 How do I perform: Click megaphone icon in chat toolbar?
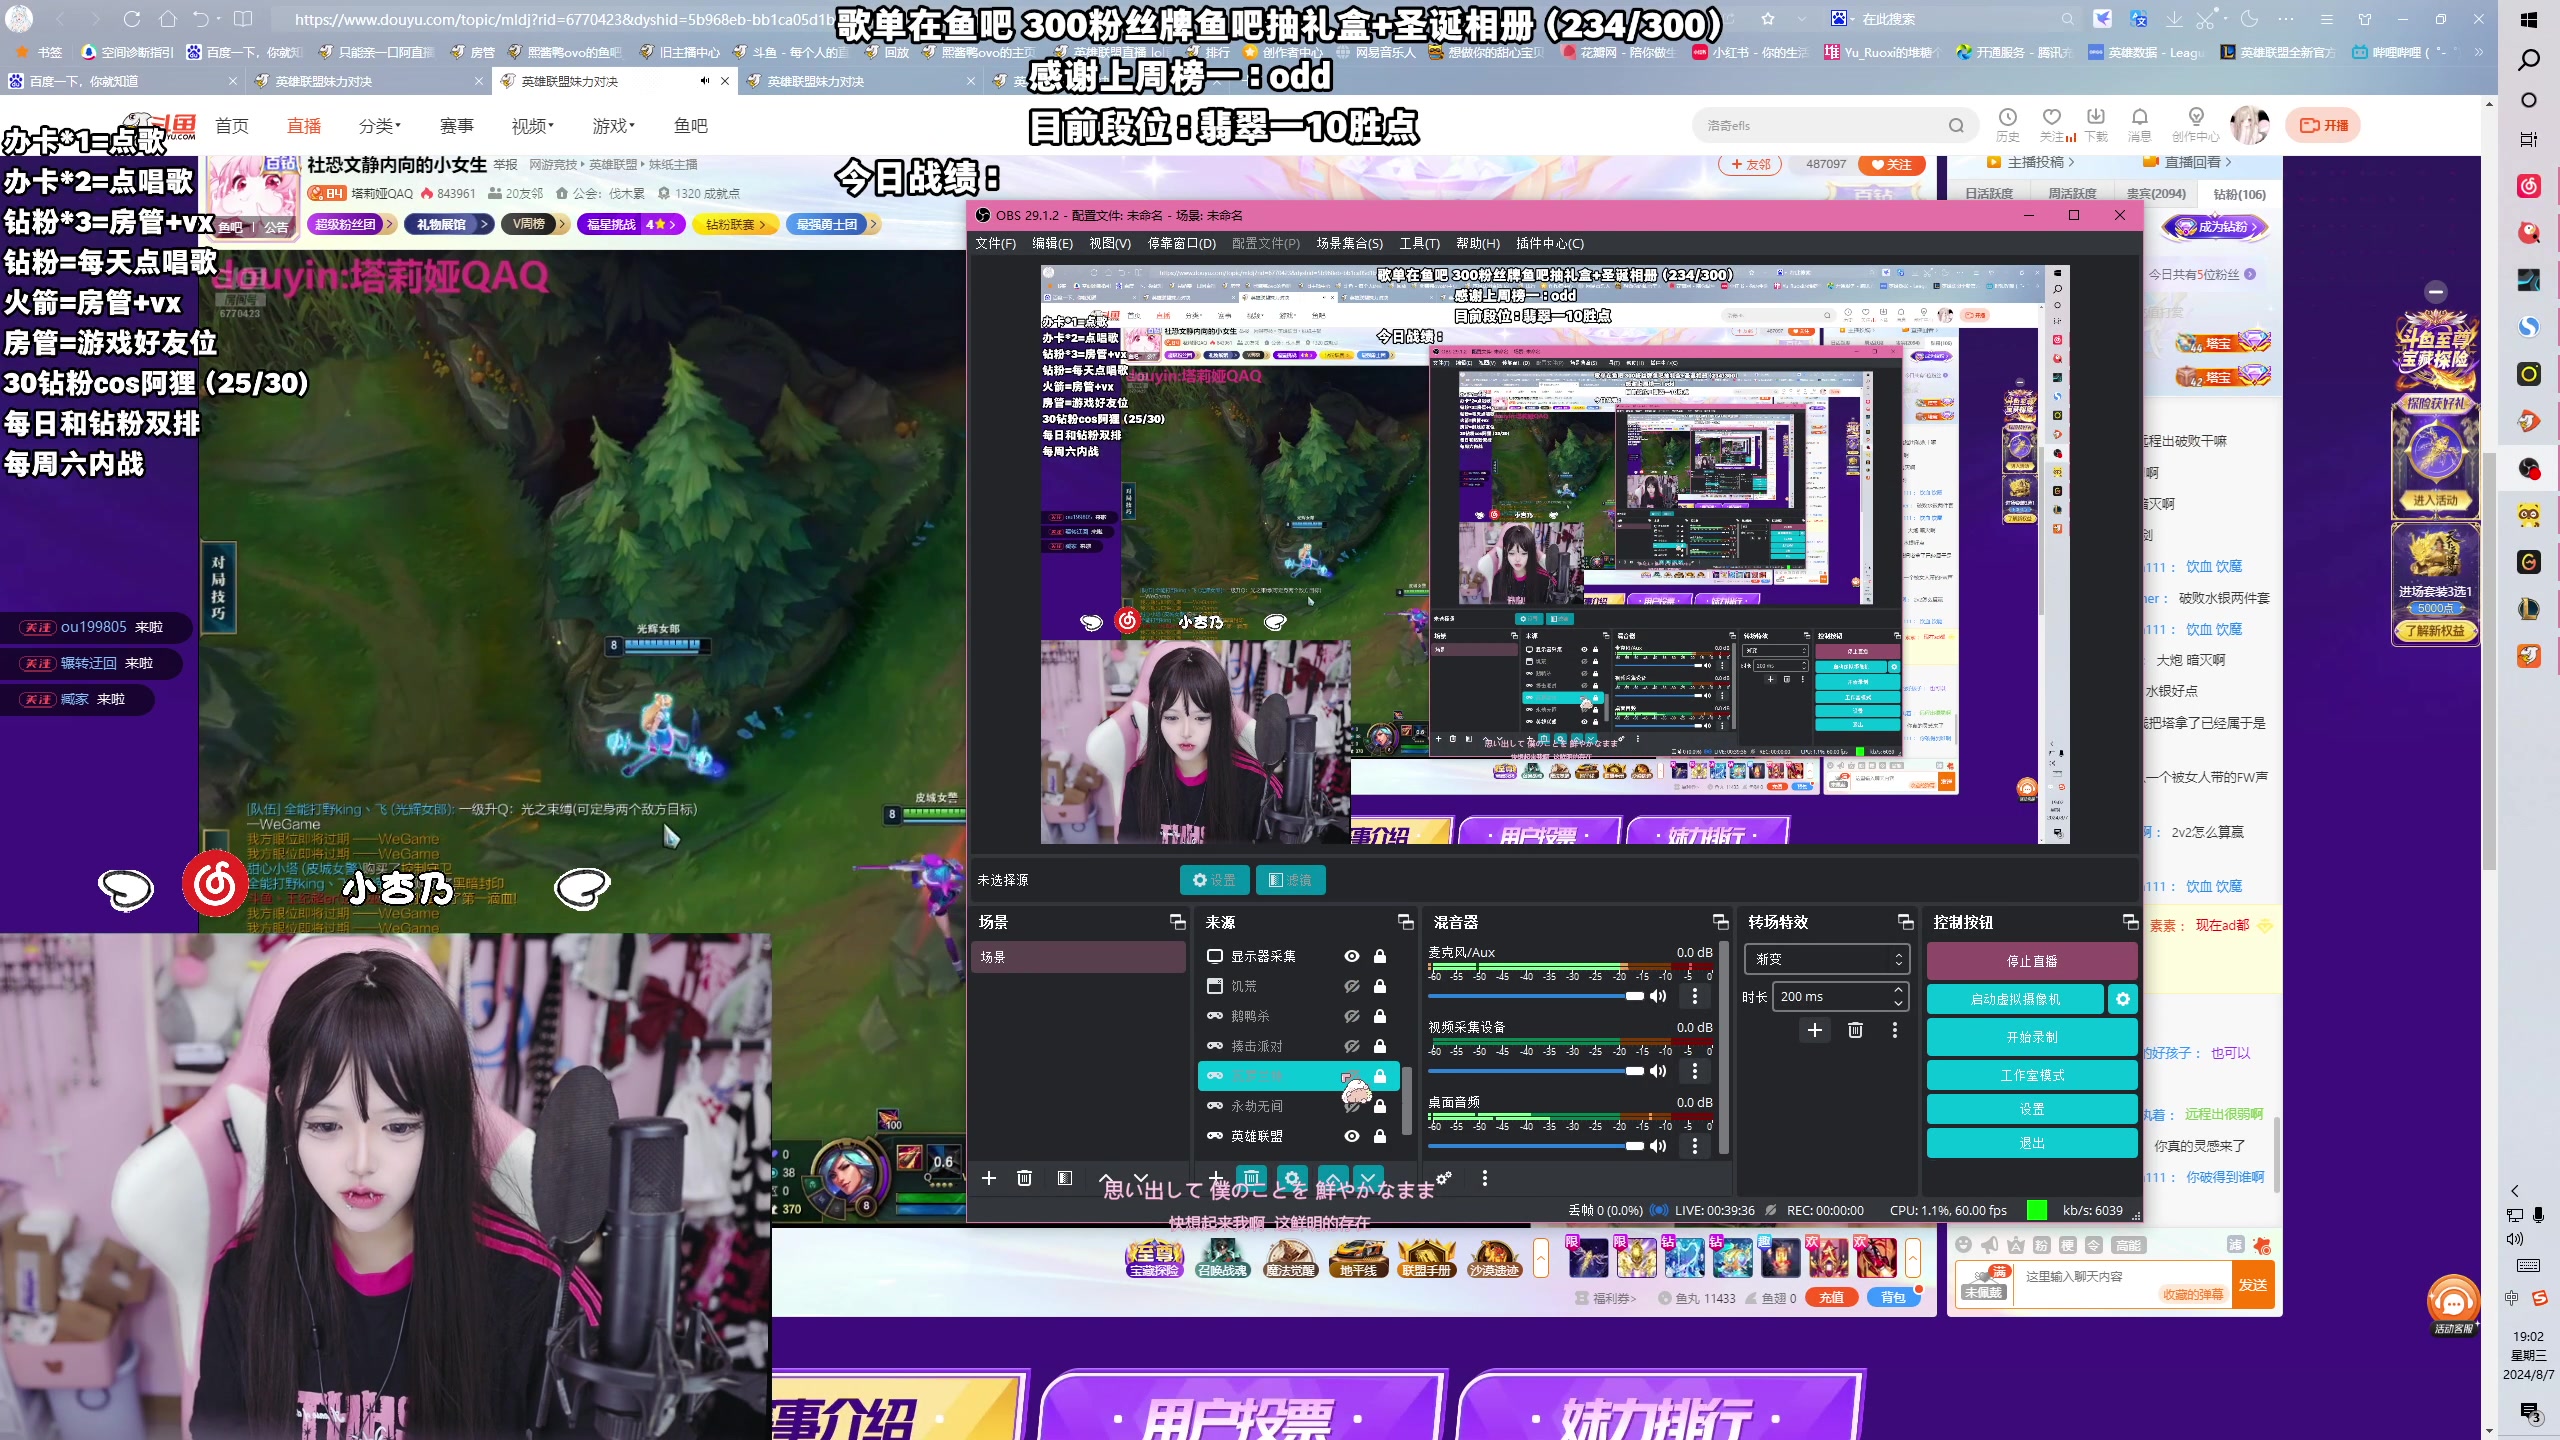[1990, 1245]
